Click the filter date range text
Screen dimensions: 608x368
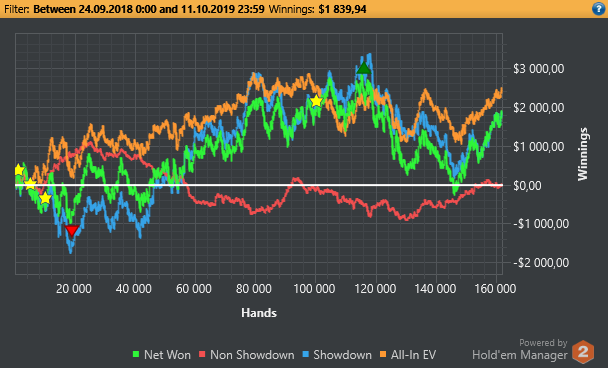pos(149,9)
